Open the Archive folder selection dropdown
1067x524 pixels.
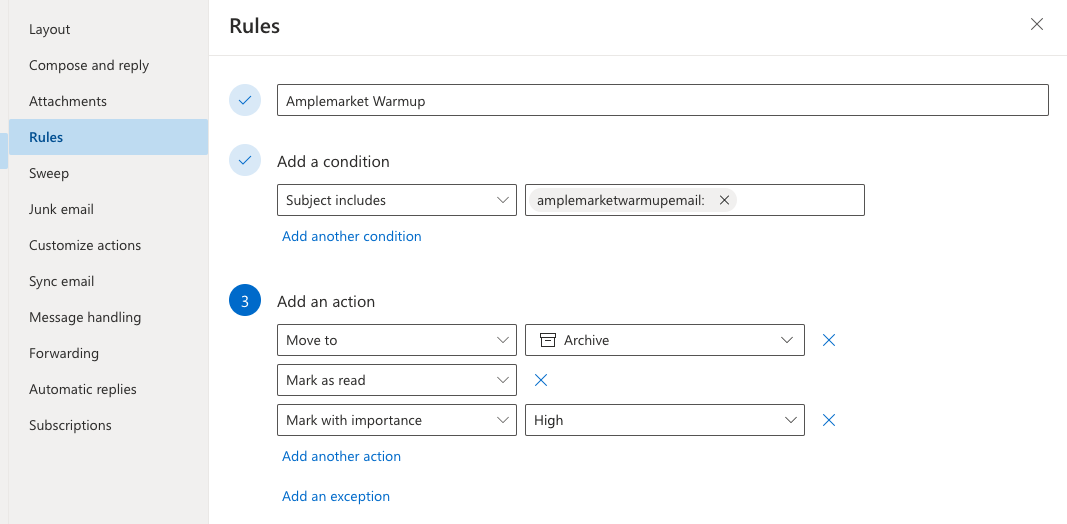pyautogui.click(x=665, y=340)
